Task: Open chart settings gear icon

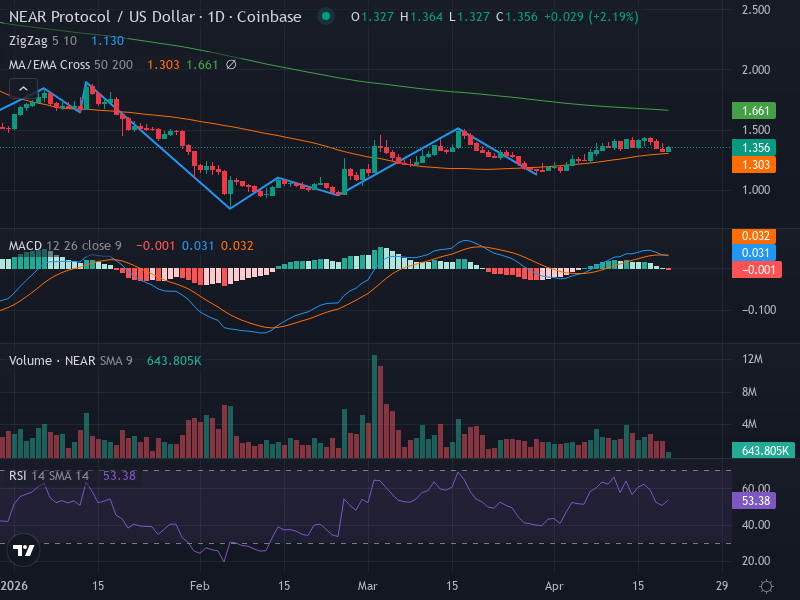Action: coord(766,586)
